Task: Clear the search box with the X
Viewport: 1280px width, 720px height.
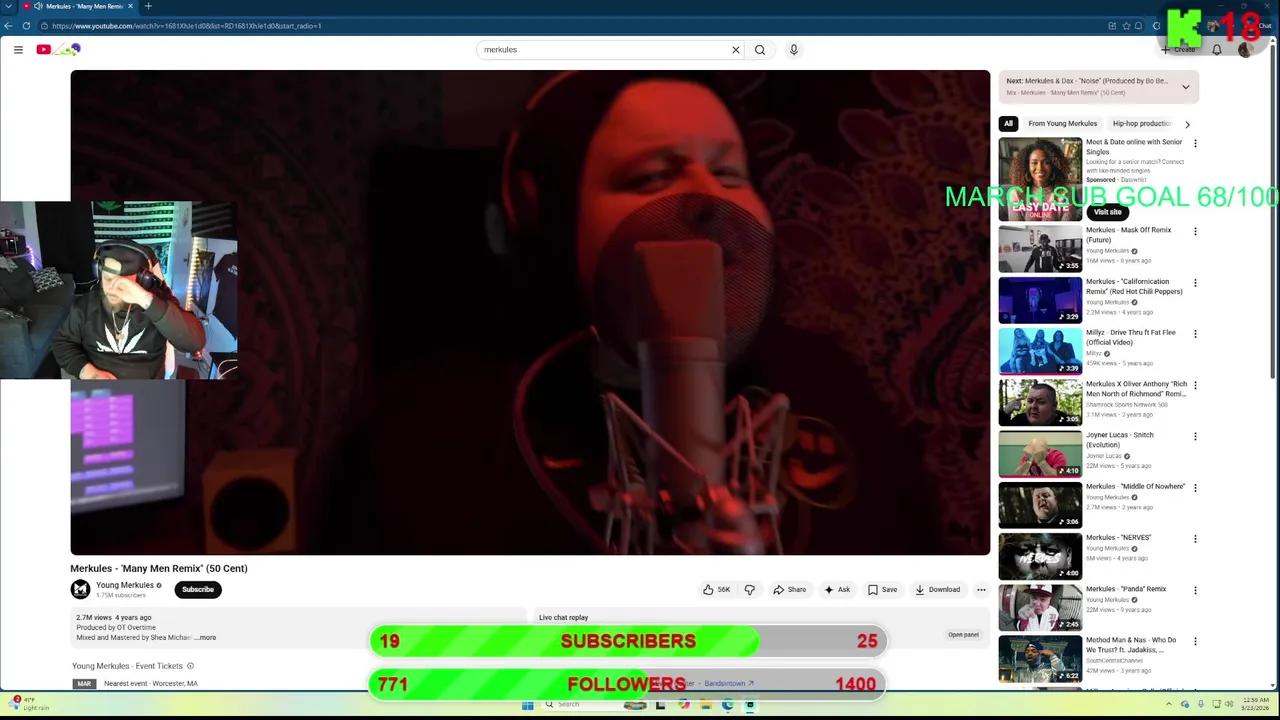Action: click(x=736, y=49)
